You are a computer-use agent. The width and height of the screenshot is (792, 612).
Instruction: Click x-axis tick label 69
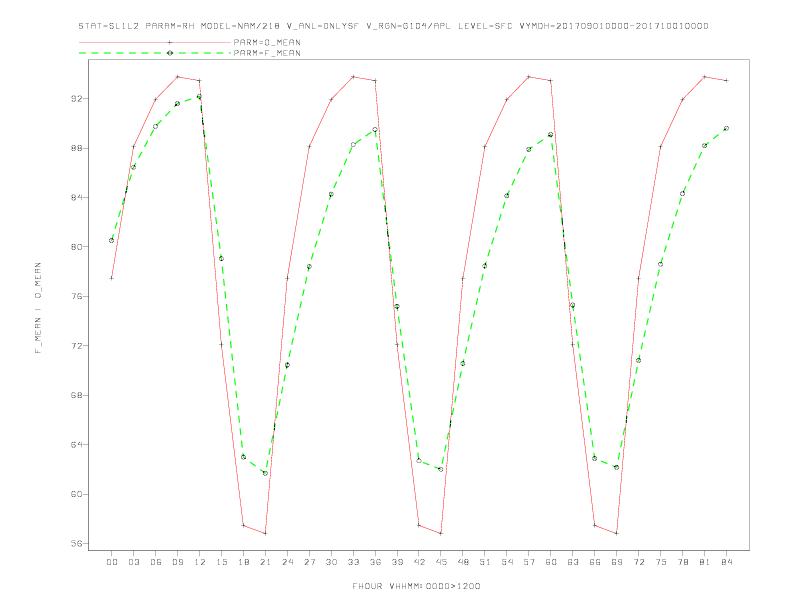pyautogui.click(x=617, y=562)
